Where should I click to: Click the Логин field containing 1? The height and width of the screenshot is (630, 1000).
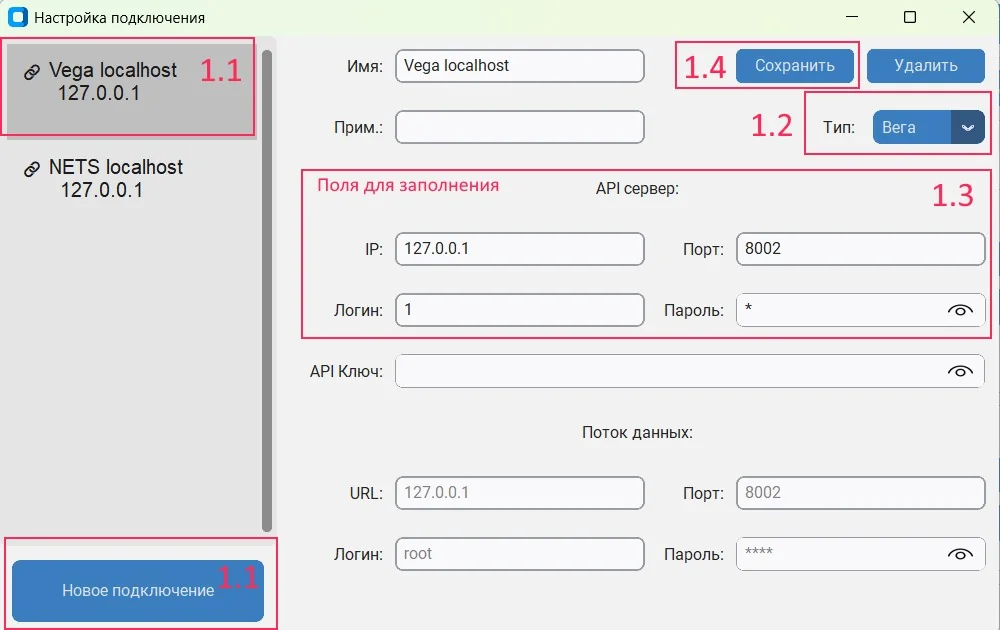click(519, 310)
